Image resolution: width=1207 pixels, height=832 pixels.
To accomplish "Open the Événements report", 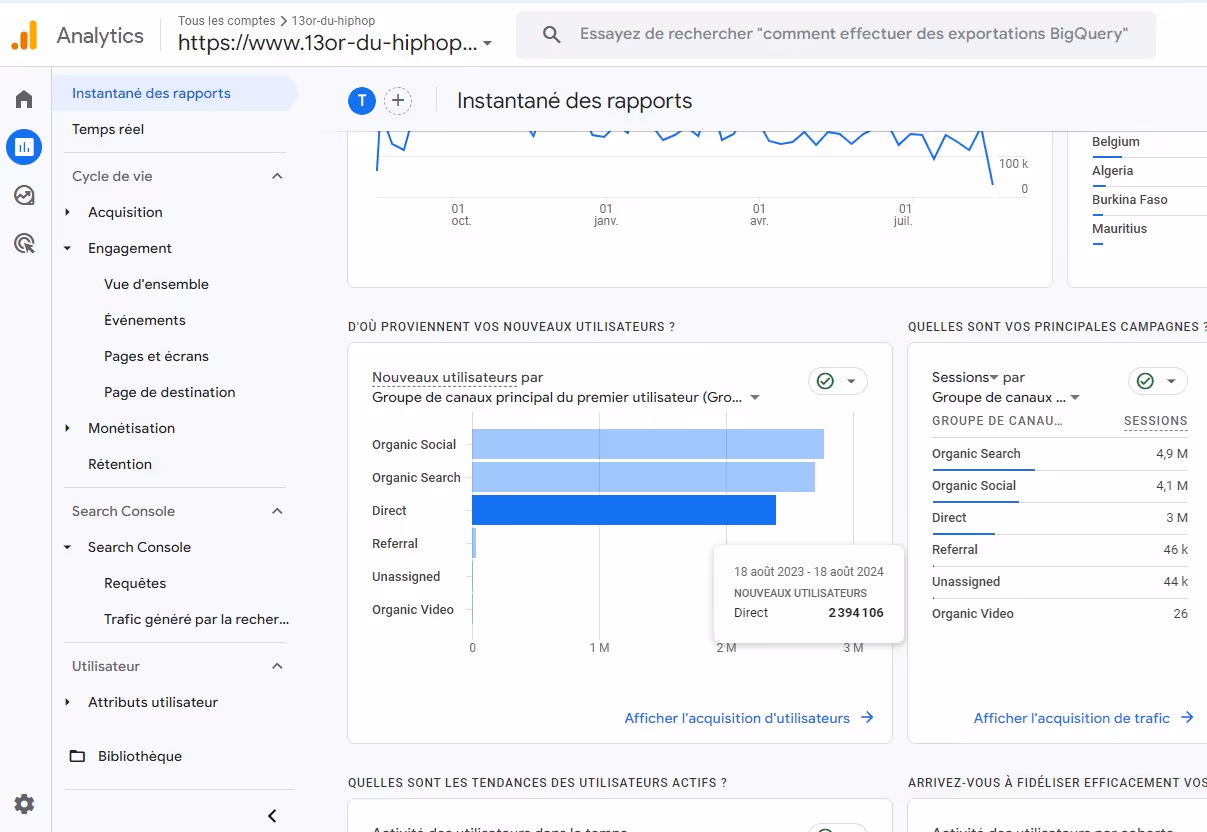I will (145, 320).
